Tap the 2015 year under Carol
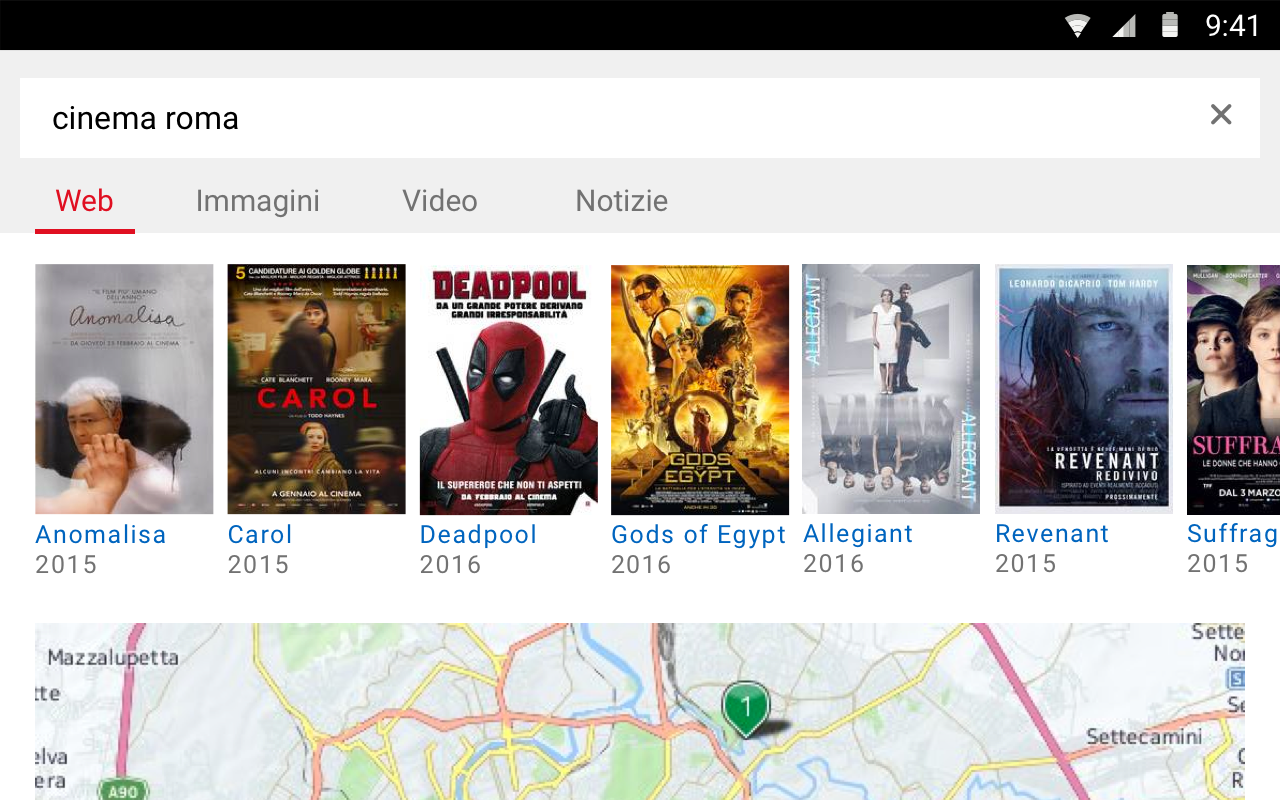 point(258,565)
